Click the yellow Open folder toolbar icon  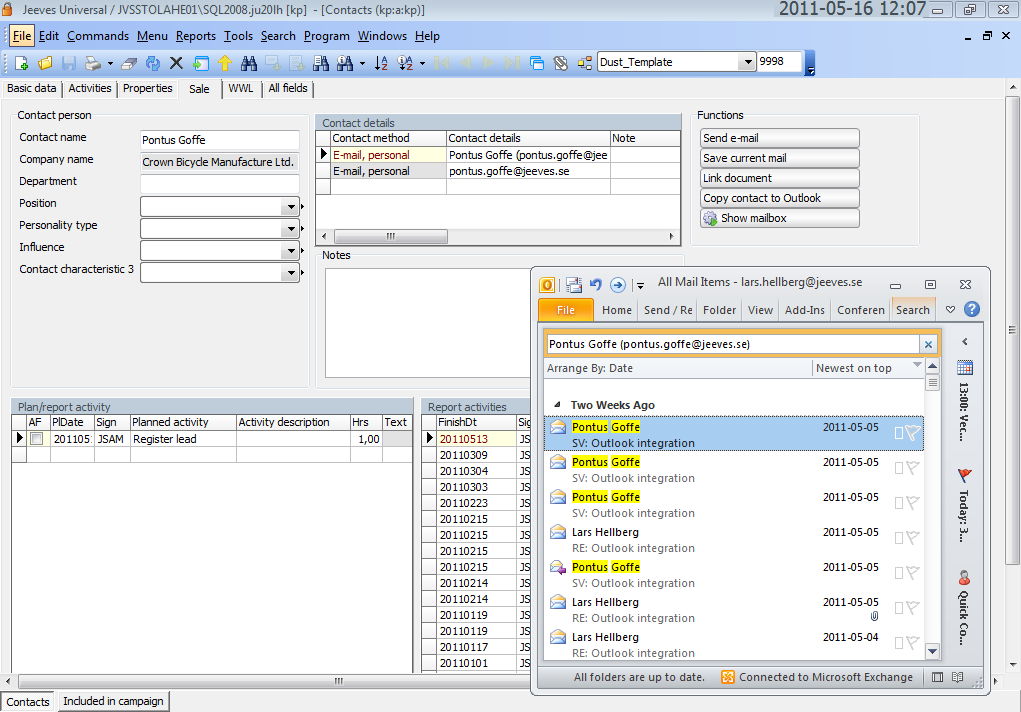point(46,63)
